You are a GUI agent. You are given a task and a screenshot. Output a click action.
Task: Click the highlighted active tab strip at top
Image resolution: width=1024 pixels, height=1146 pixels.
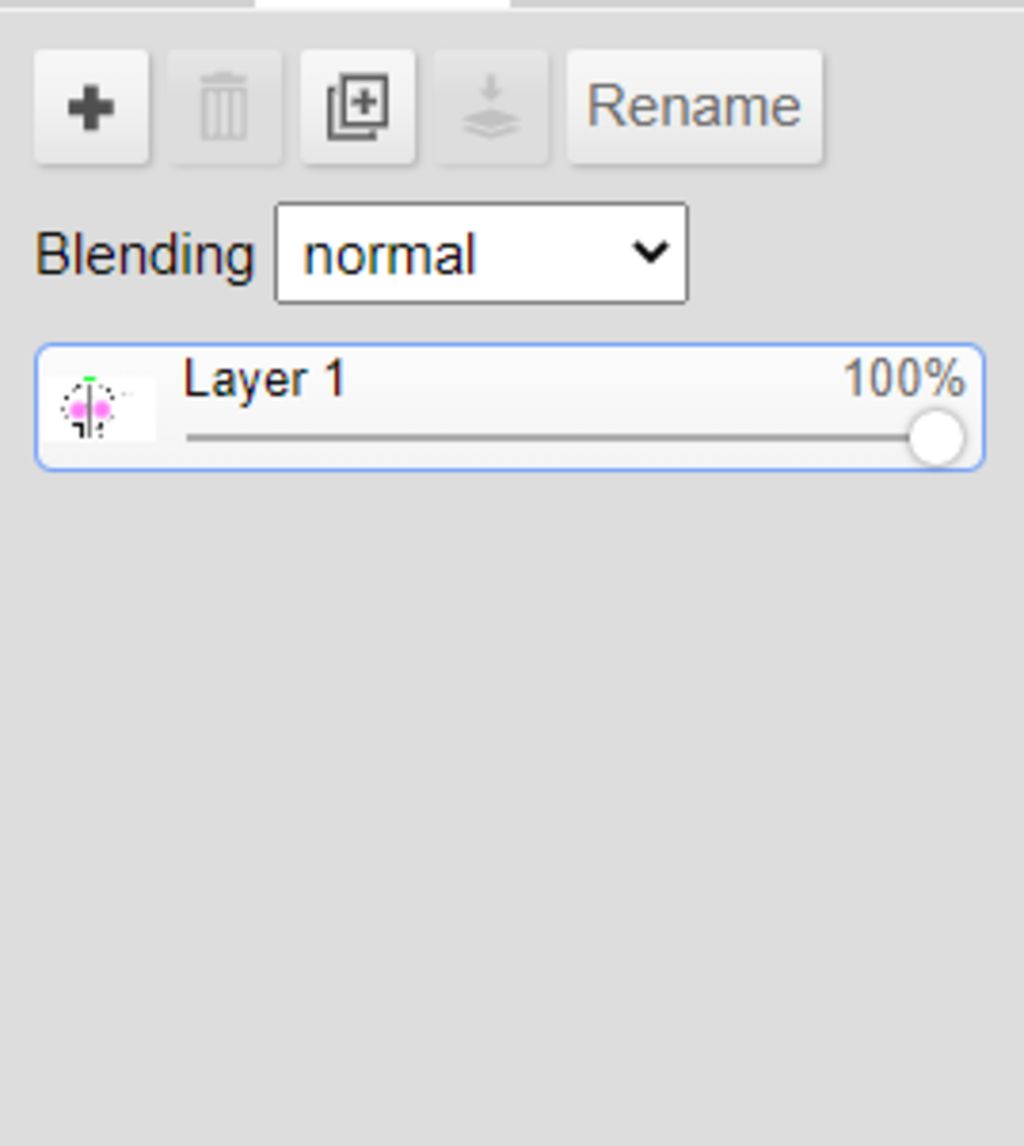pos(382,4)
